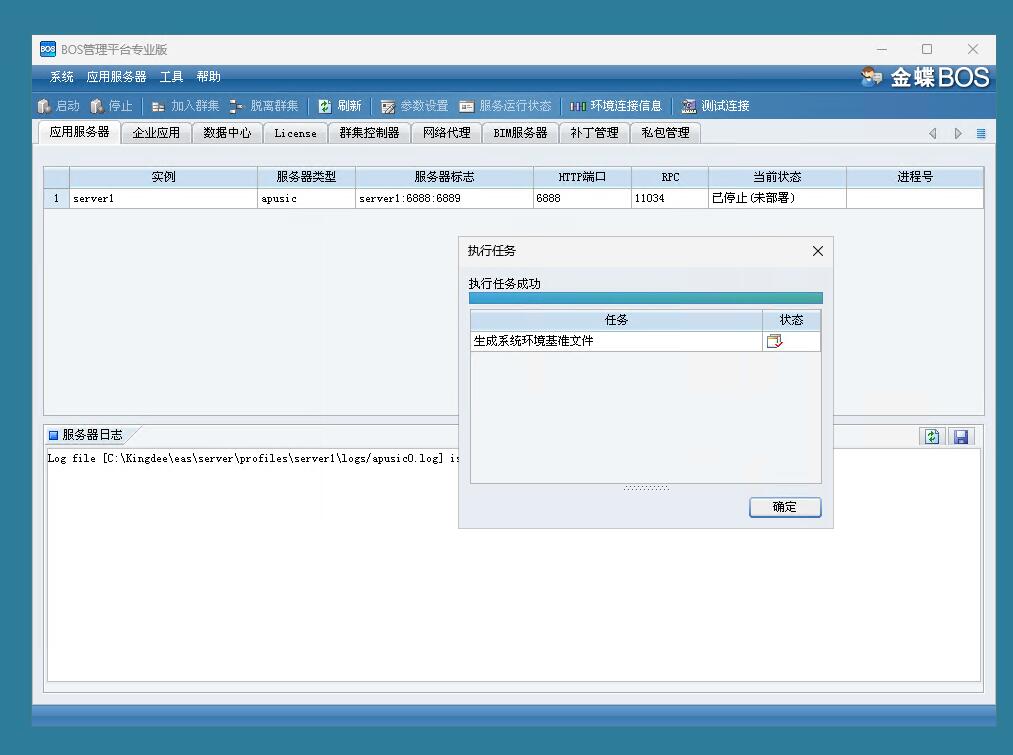This screenshot has height=755, width=1013.
Task: Click the RPC column header
Action: click(670, 177)
